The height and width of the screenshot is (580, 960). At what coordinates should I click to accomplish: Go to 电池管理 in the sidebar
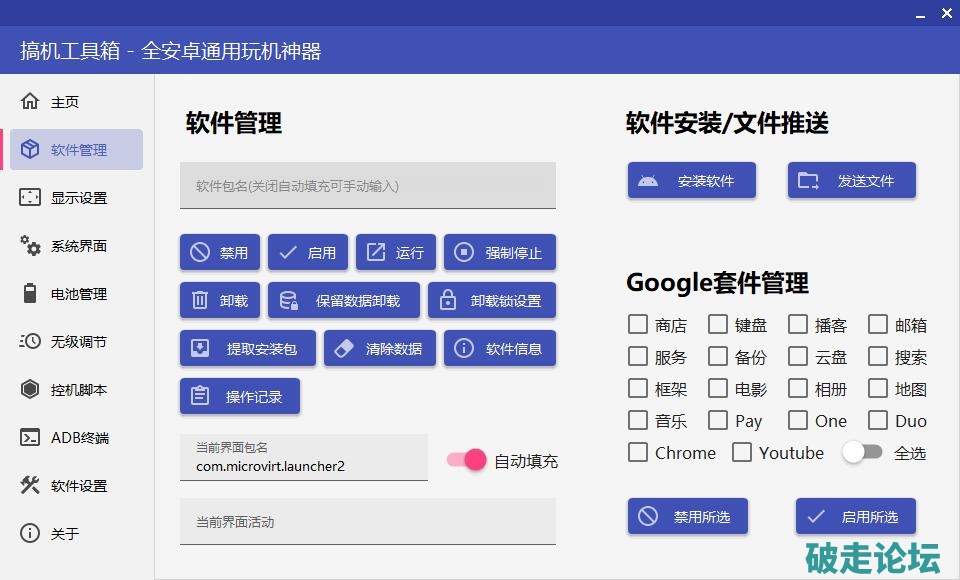pyautogui.click(x=78, y=293)
